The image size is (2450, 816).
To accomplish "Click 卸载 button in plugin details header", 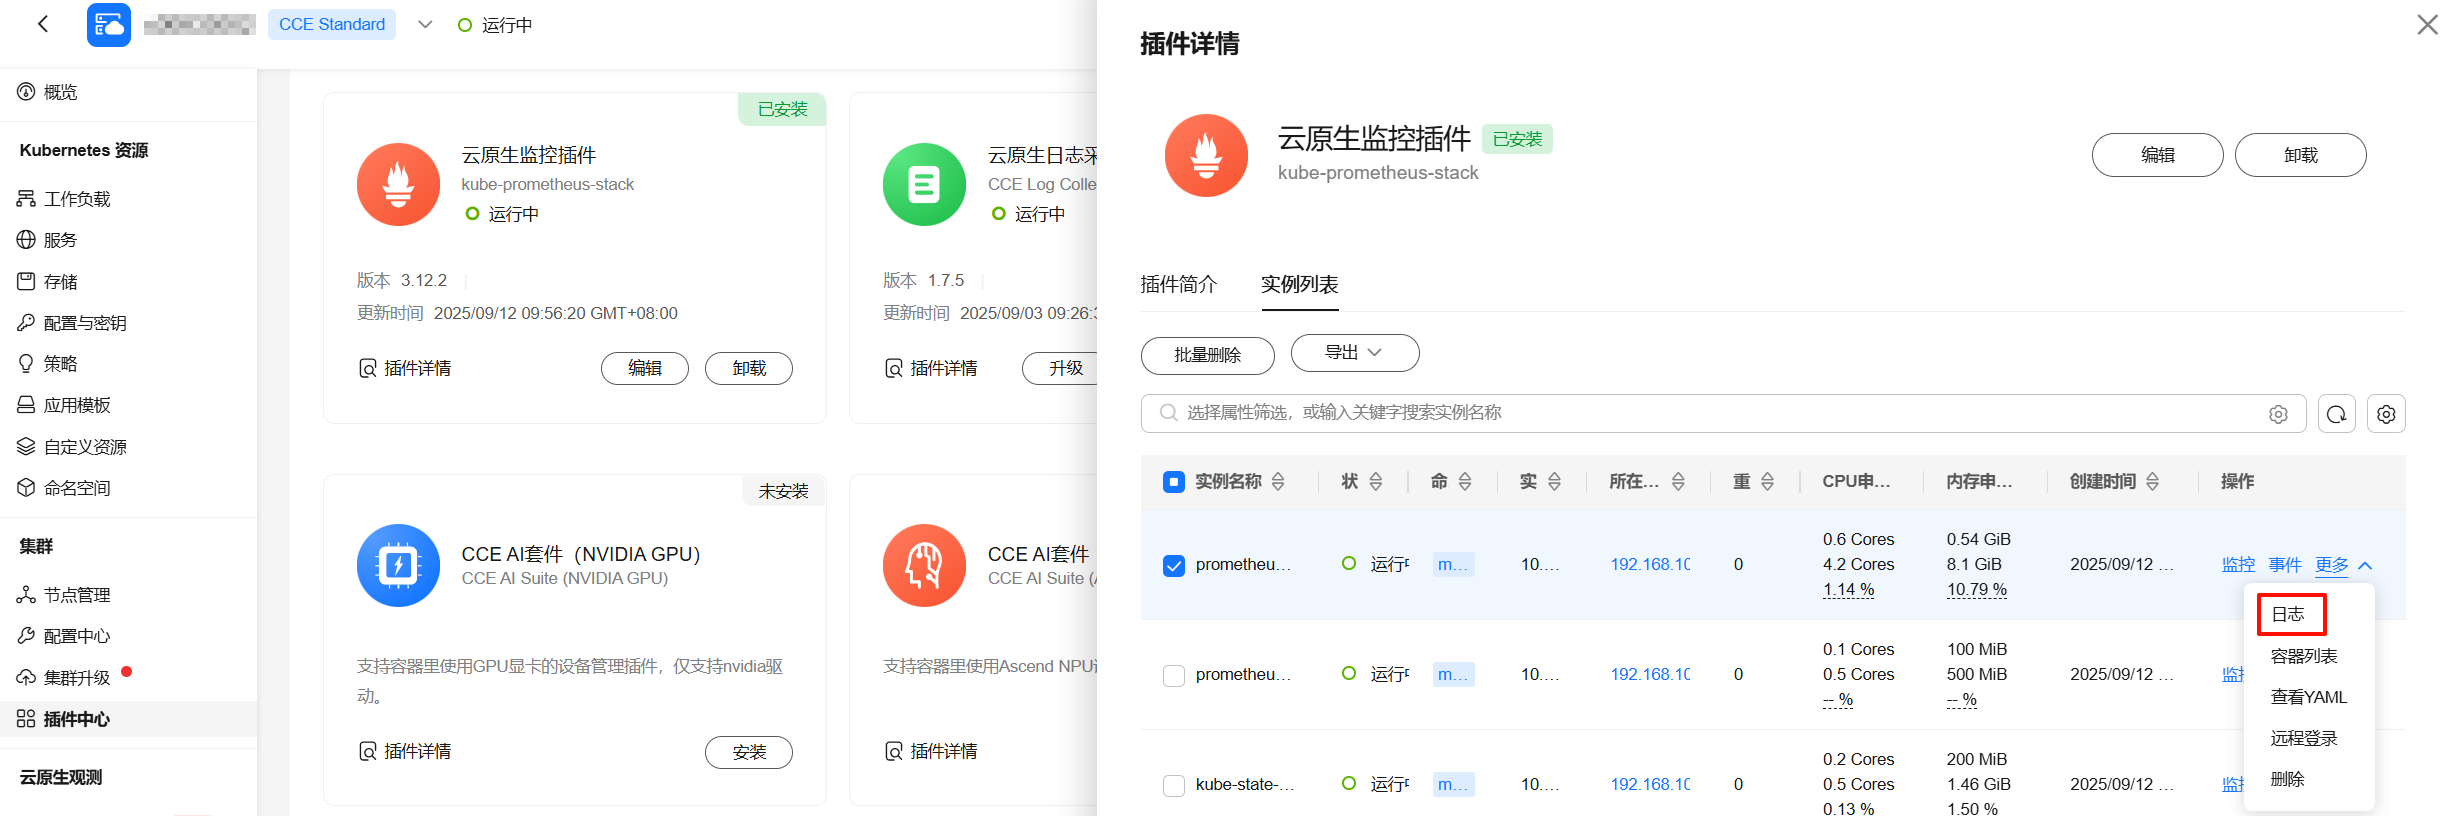I will pos(2301,155).
